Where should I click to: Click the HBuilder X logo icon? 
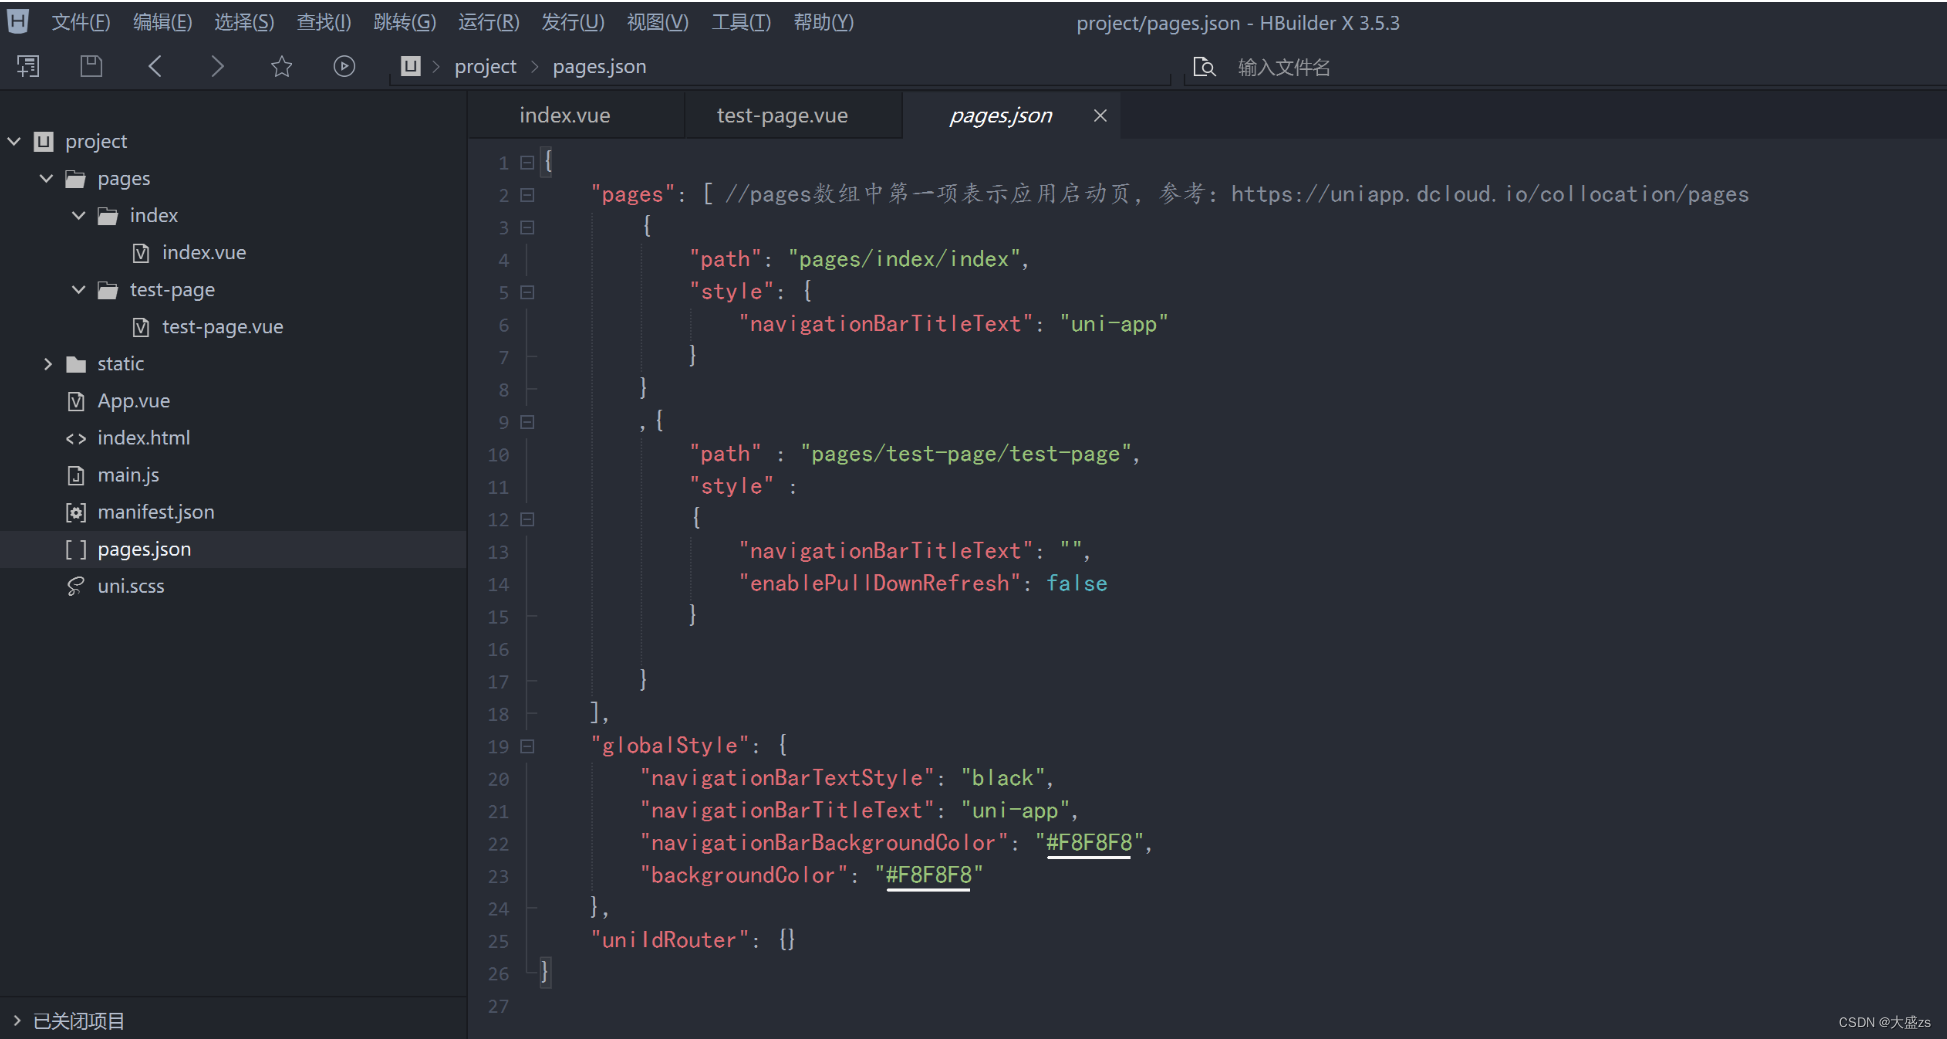click(18, 21)
